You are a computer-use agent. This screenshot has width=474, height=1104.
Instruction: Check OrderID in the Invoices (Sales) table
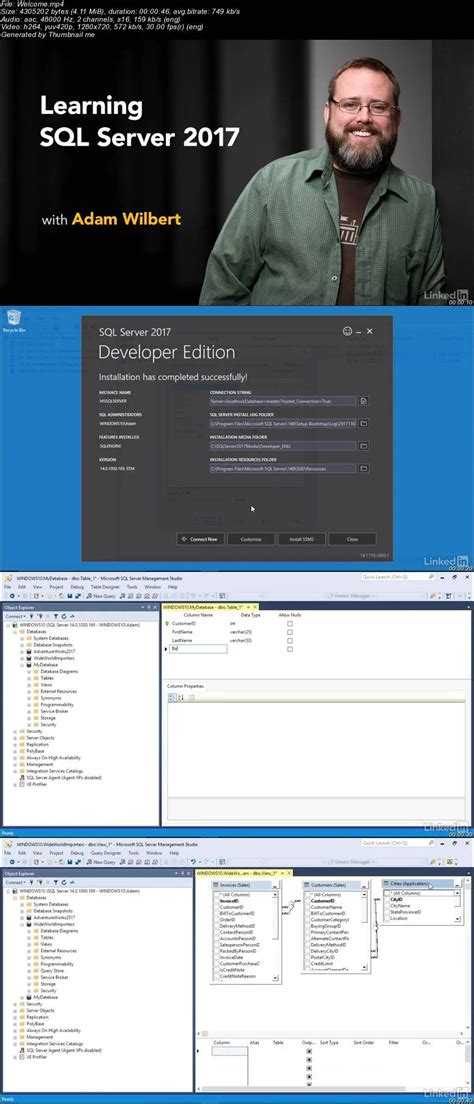216,920
